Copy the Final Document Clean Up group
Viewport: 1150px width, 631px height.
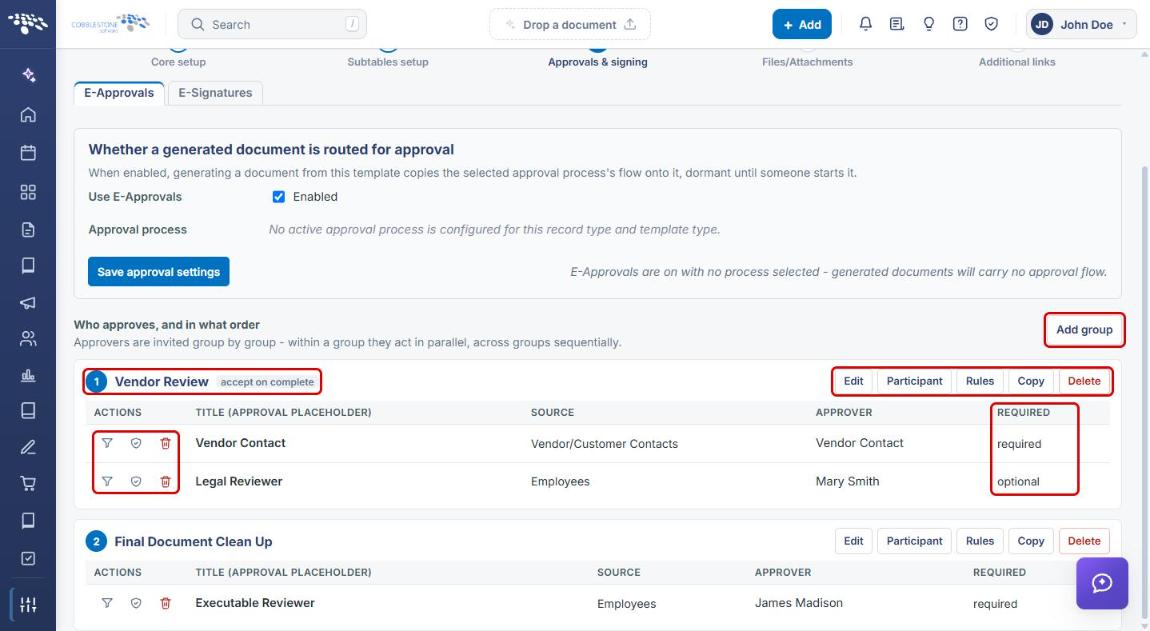(x=1030, y=541)
